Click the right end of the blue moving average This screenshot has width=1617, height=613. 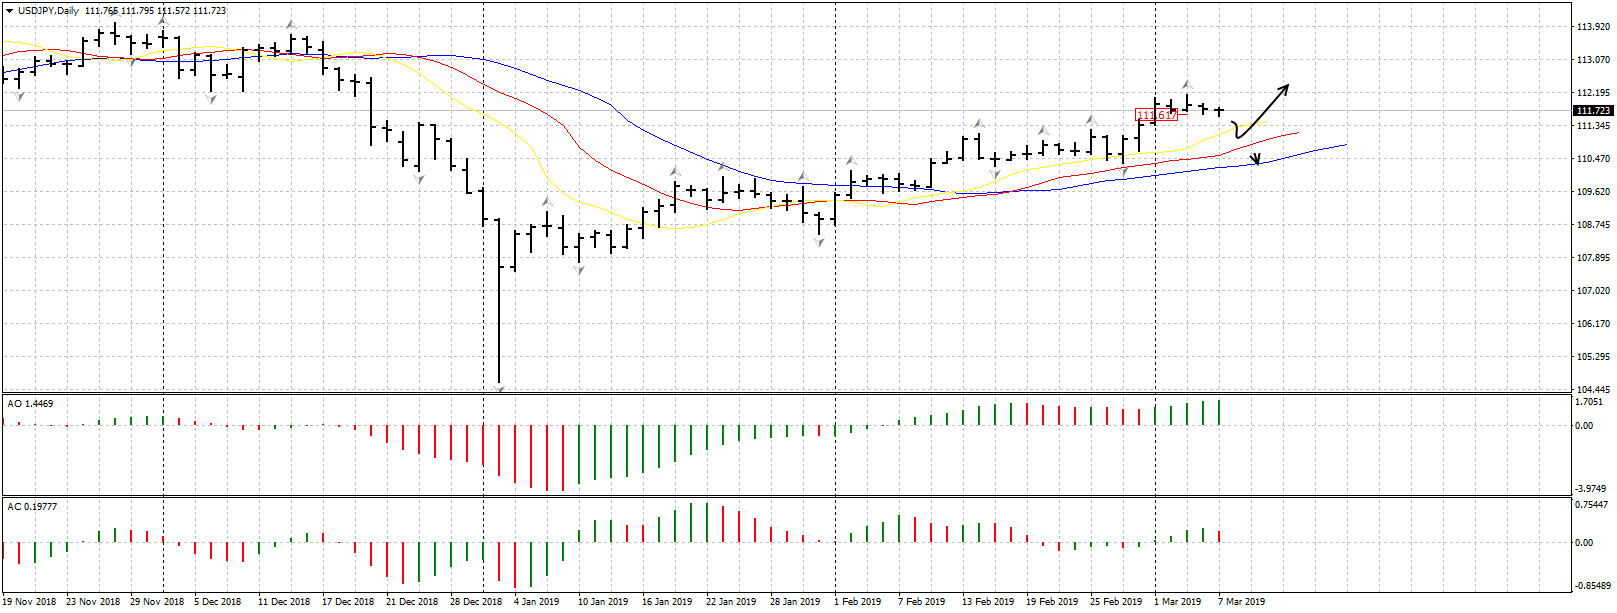tap(1344, 146)
